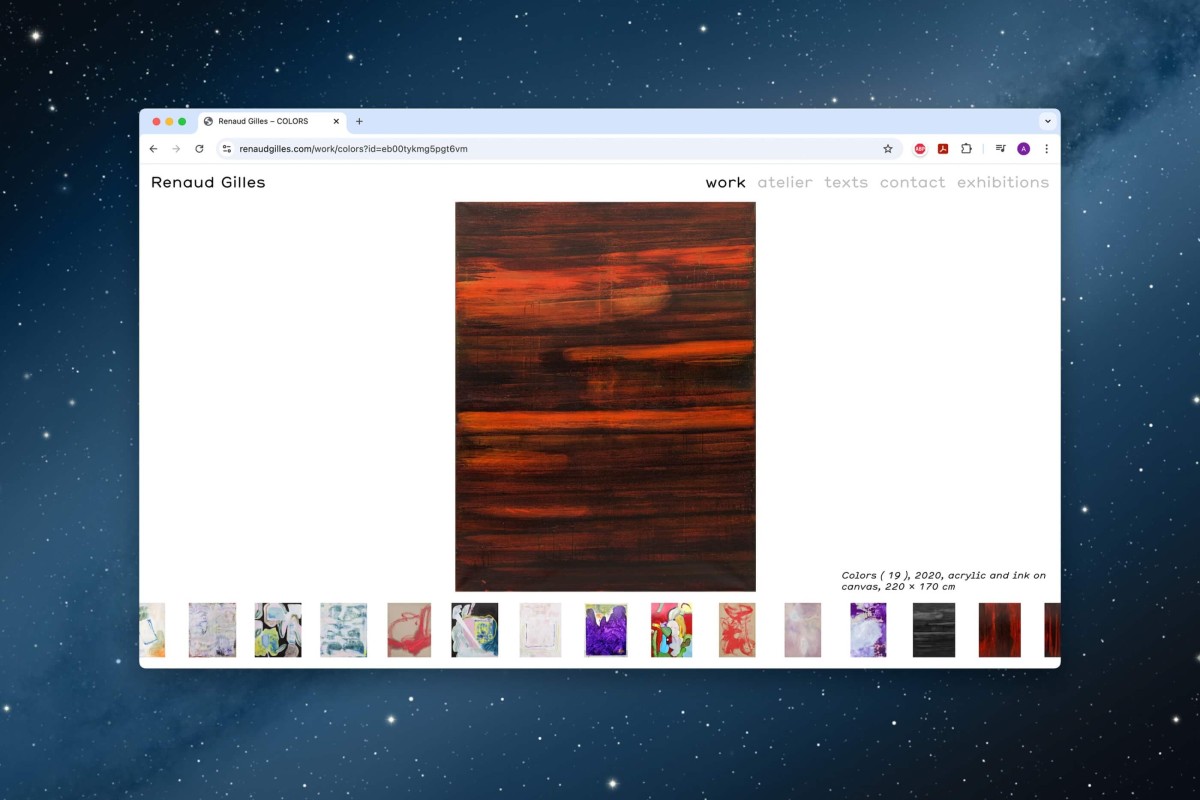Open the black and gray monochrome thumbnail

(934, 630)
